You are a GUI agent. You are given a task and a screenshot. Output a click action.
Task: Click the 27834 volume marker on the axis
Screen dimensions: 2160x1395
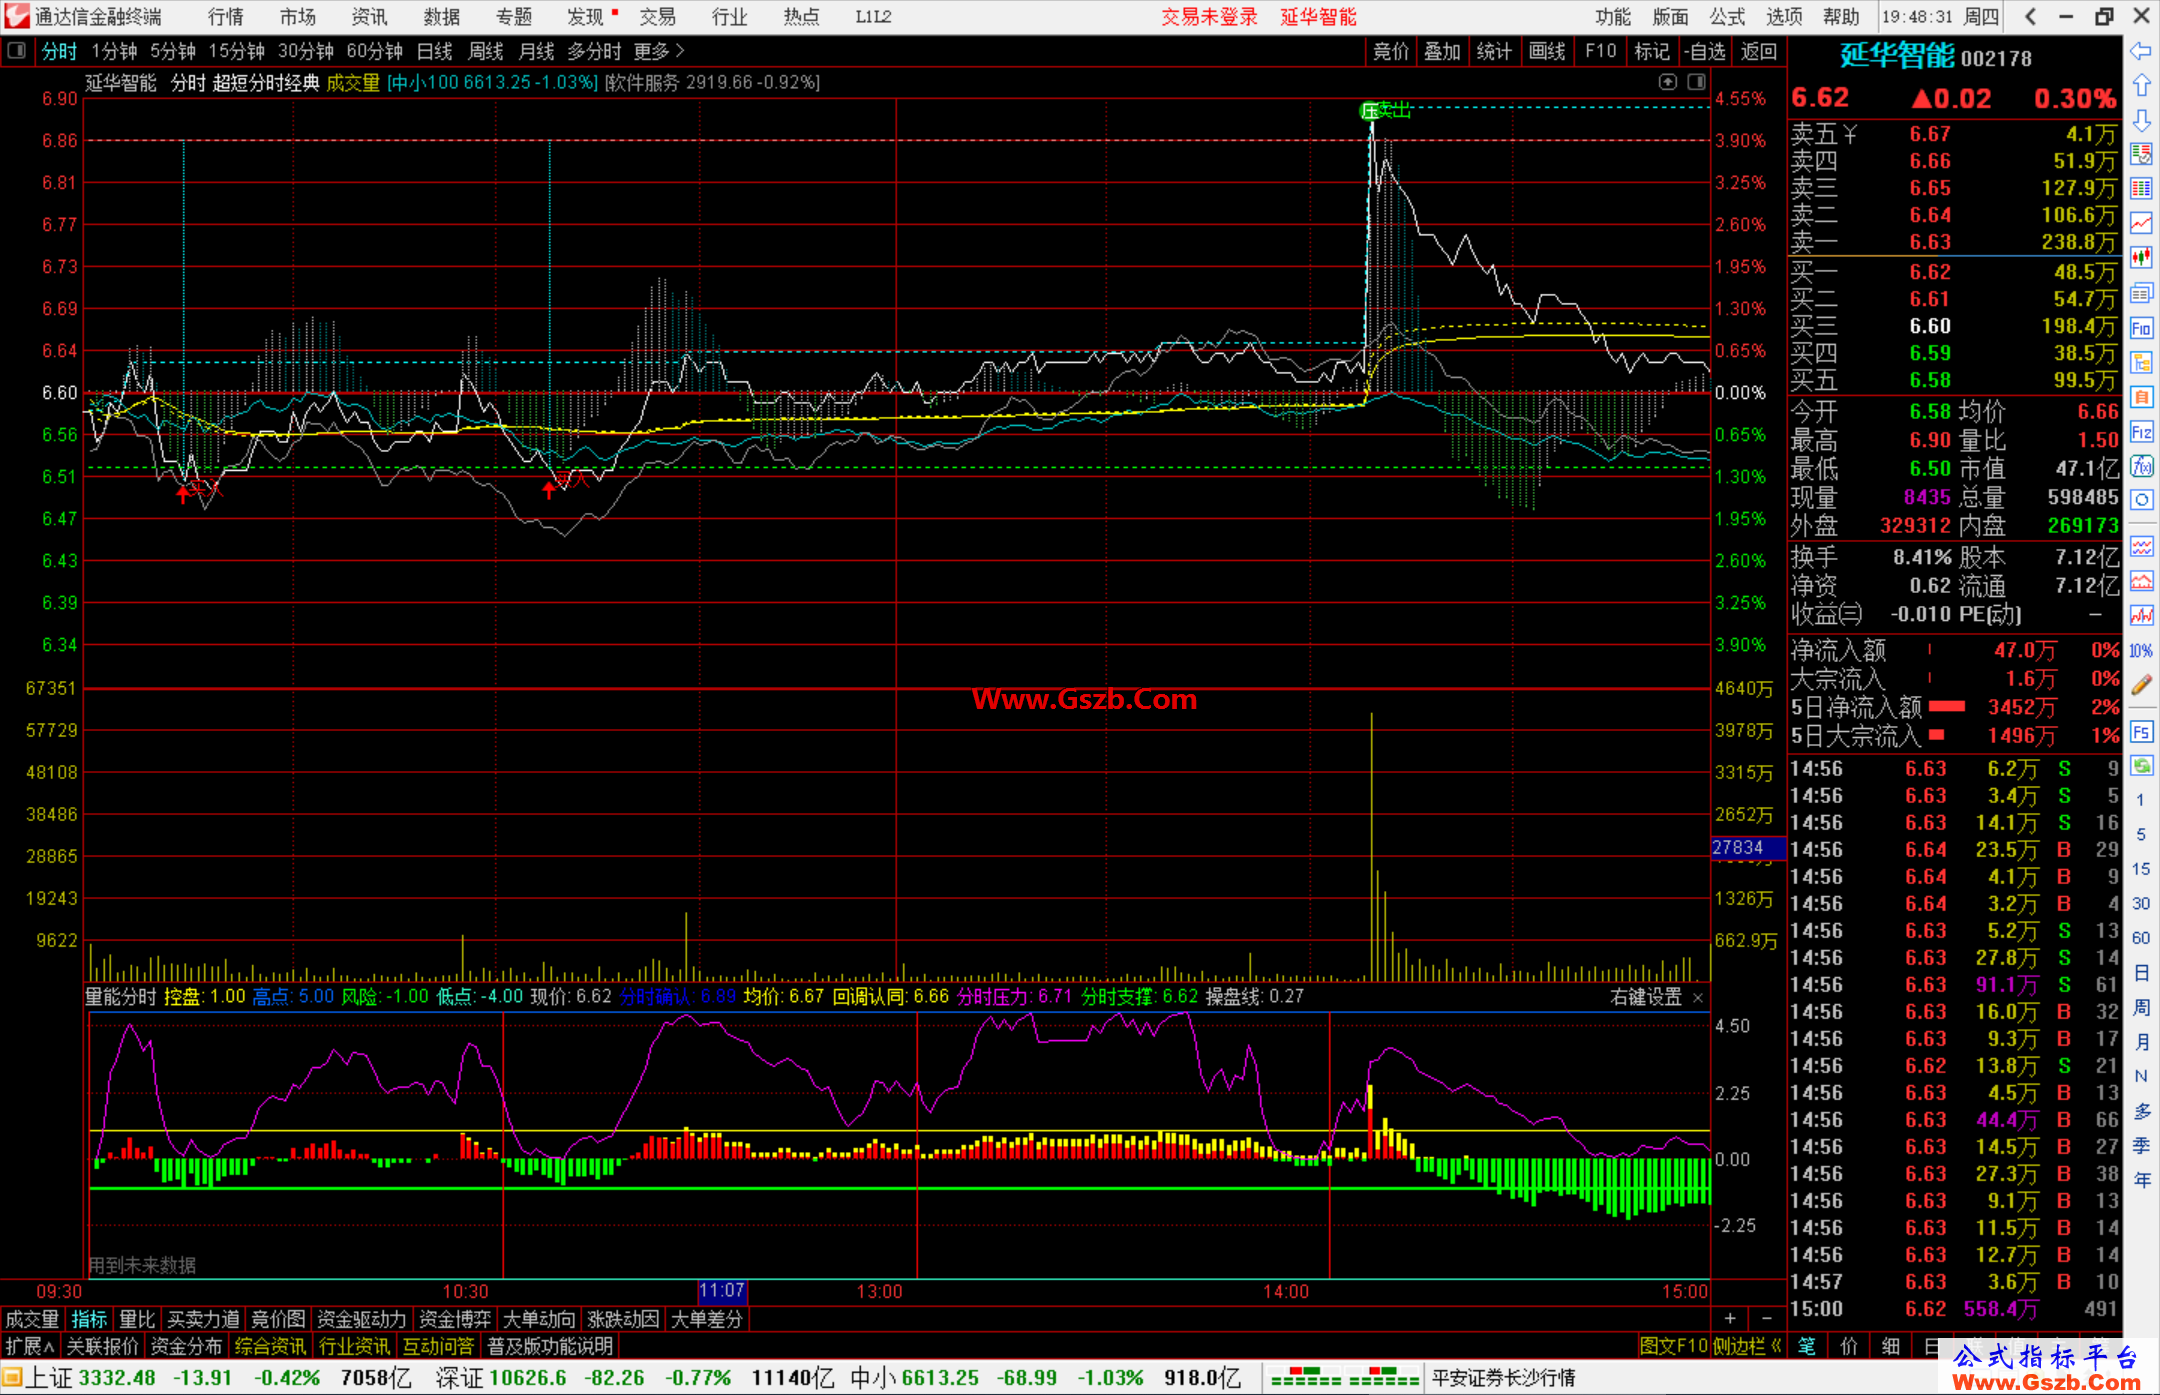tap(1747, 848)
